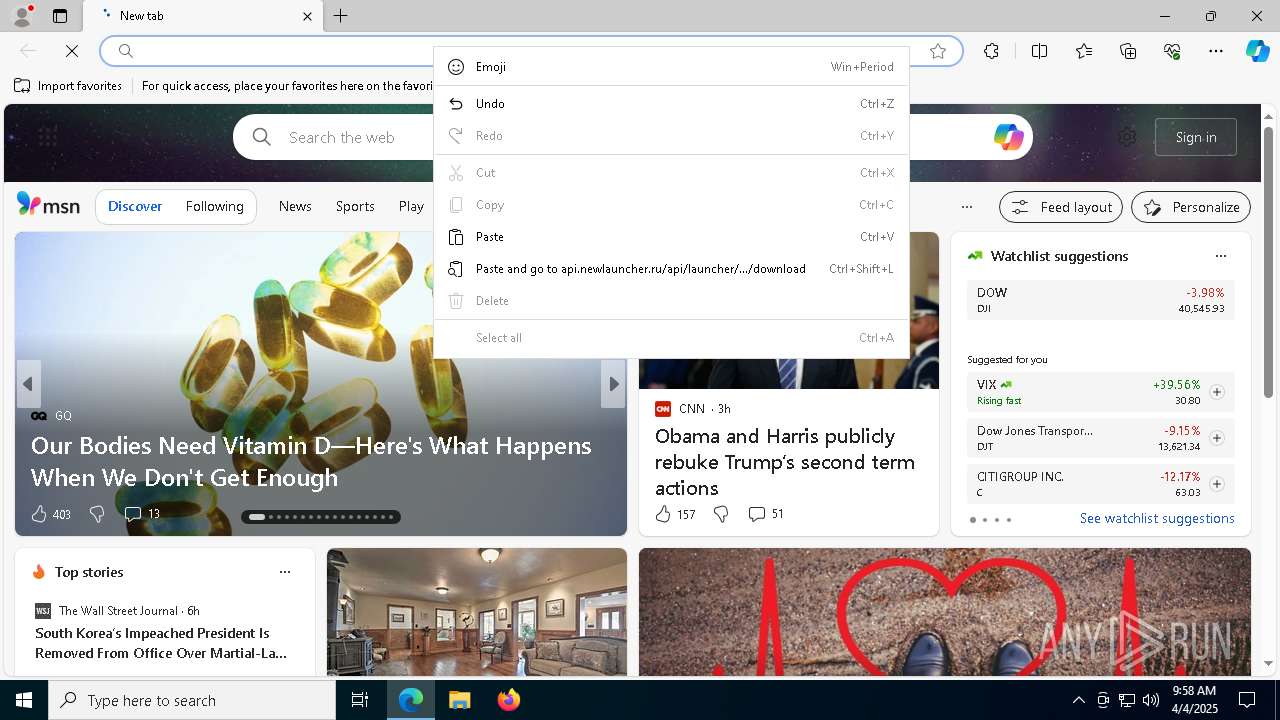Click the Sign in button
This screenshot has width=1280, height=720.
pos(1196,137)
